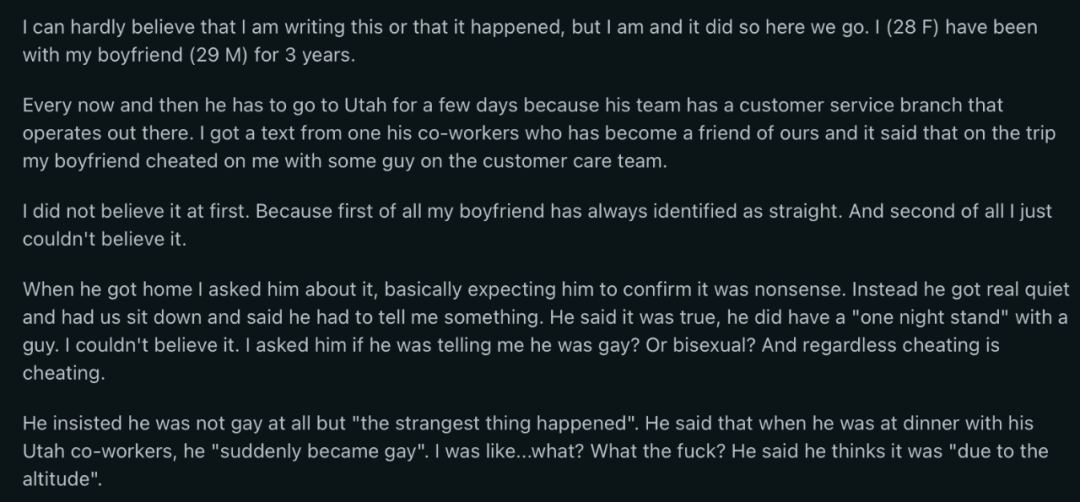Click the paragraph beginning "I can hardly believe"
The width and height of the screenshot is (1080, 502).
point(530,41)
